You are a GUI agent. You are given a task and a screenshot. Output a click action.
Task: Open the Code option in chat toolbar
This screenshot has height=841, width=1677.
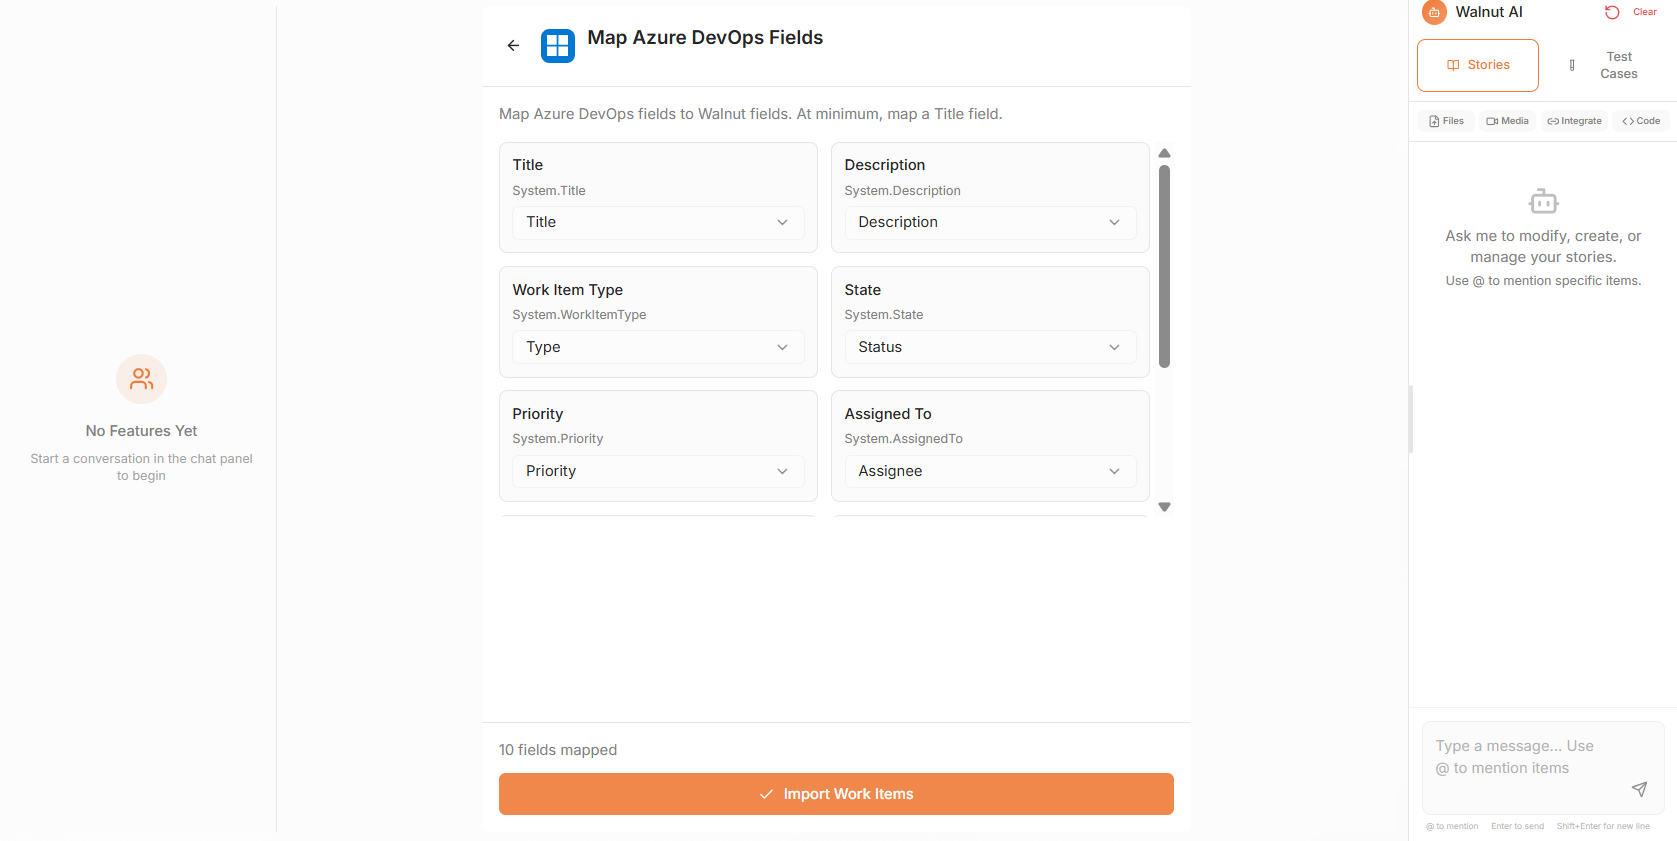pyautogui.click(x=1641, y=121)
